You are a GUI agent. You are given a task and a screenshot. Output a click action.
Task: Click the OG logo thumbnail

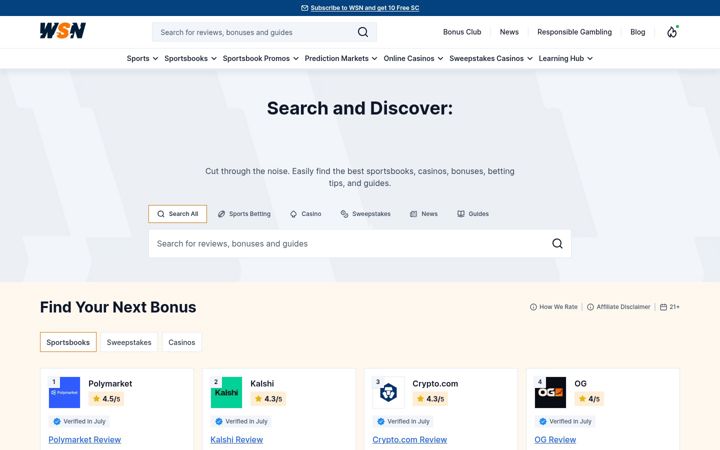click(551, 393)
